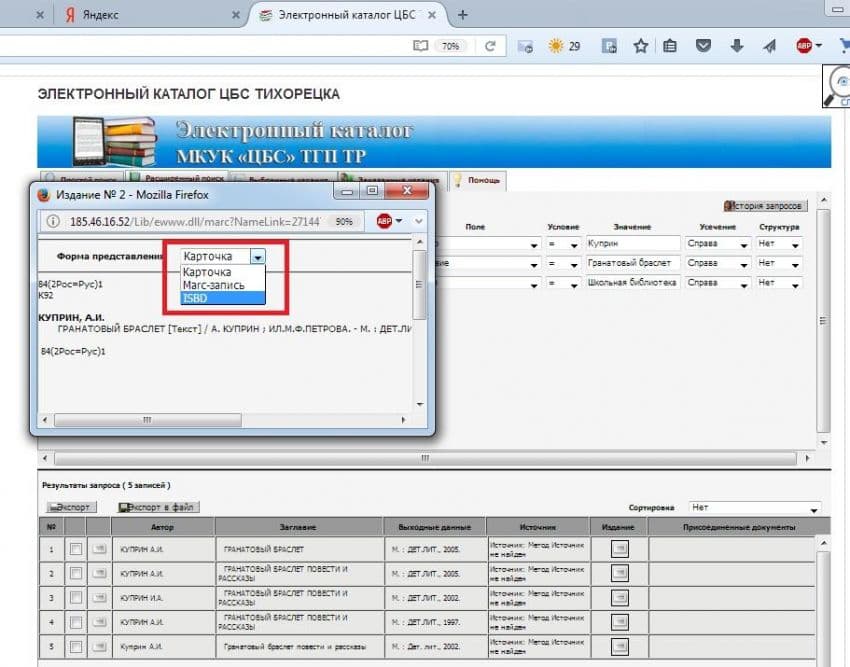Click the image icon right of reload button
Screen dimensions: 850x667
point(525,47)
